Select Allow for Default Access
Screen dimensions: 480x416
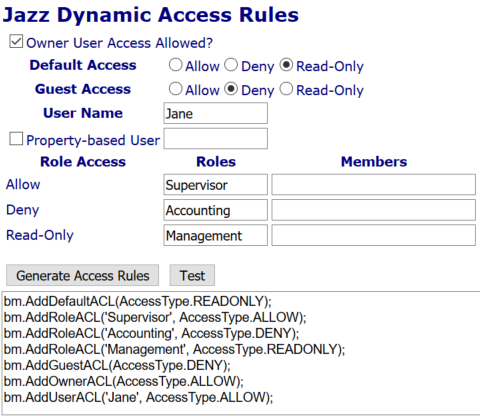[175, 65]
